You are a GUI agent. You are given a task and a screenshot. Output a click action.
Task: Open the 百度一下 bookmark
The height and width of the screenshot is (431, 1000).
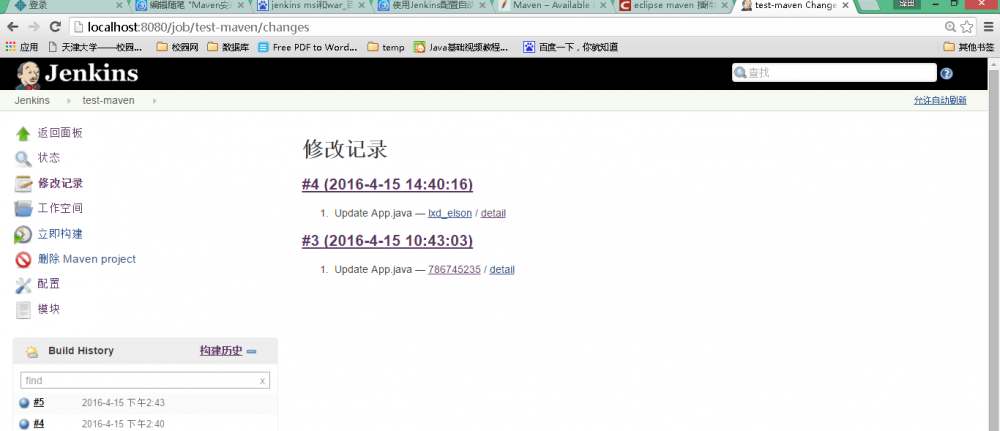tap(570, 47)
